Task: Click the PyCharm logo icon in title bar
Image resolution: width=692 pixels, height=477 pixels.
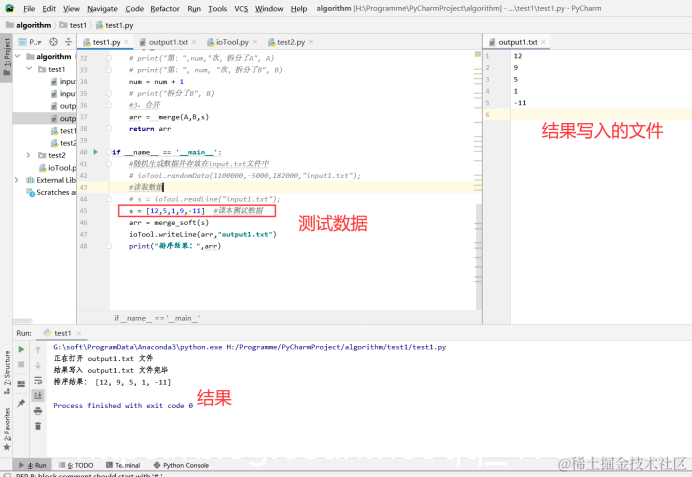Action: pyautogui.click(x=10, y=8)
